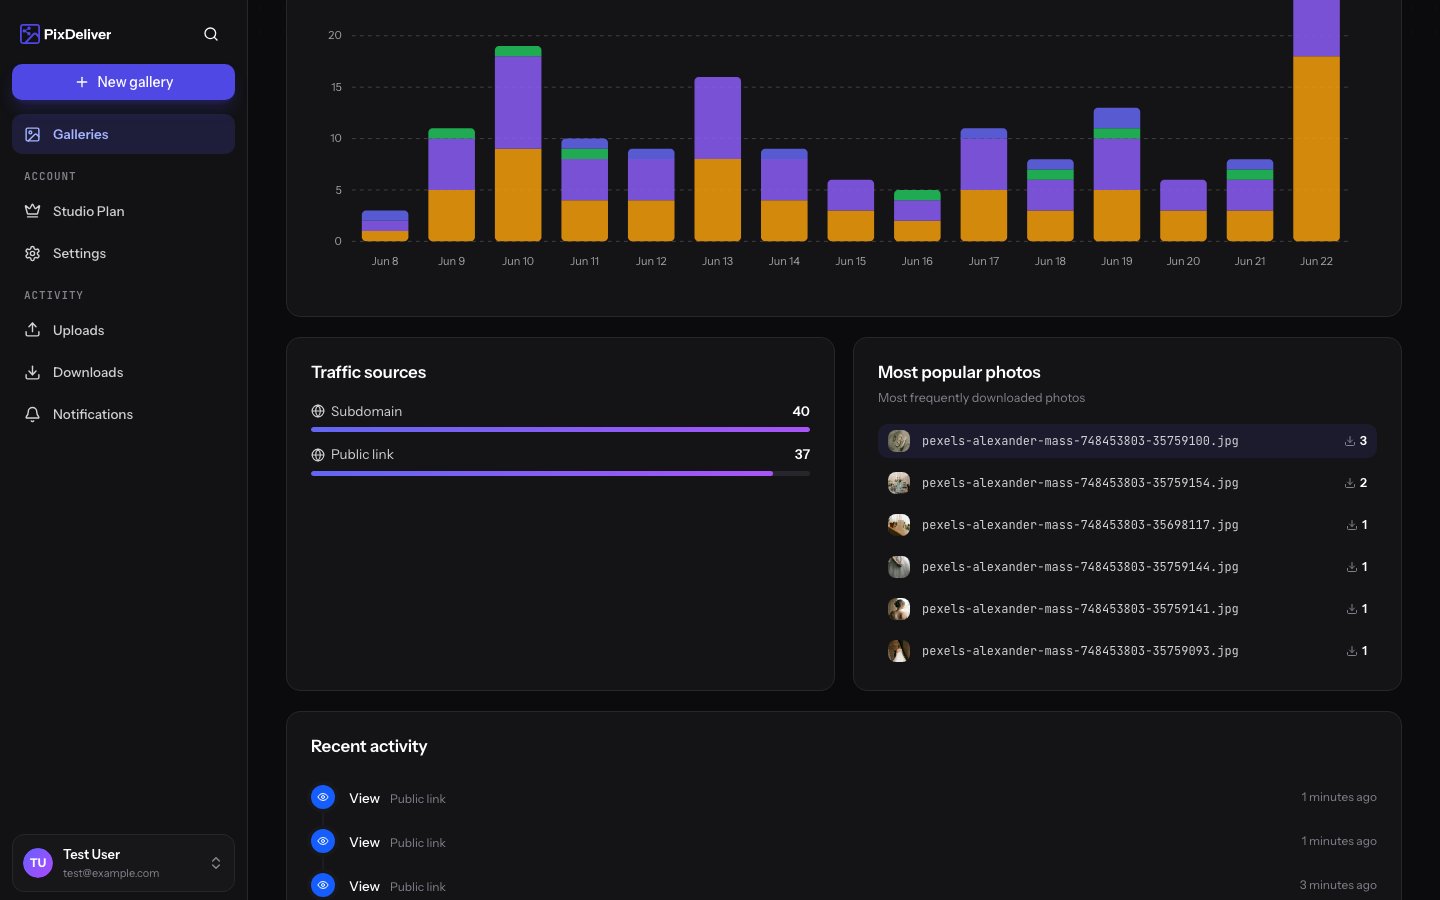Click the Galleries image icon

(33, 134)
